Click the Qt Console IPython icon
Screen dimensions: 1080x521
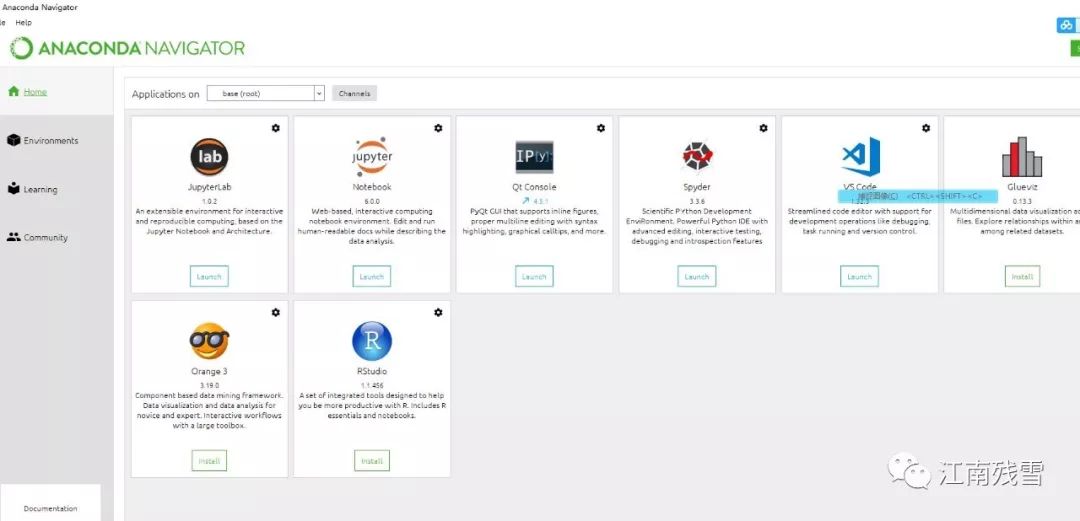tap(534, 157)
